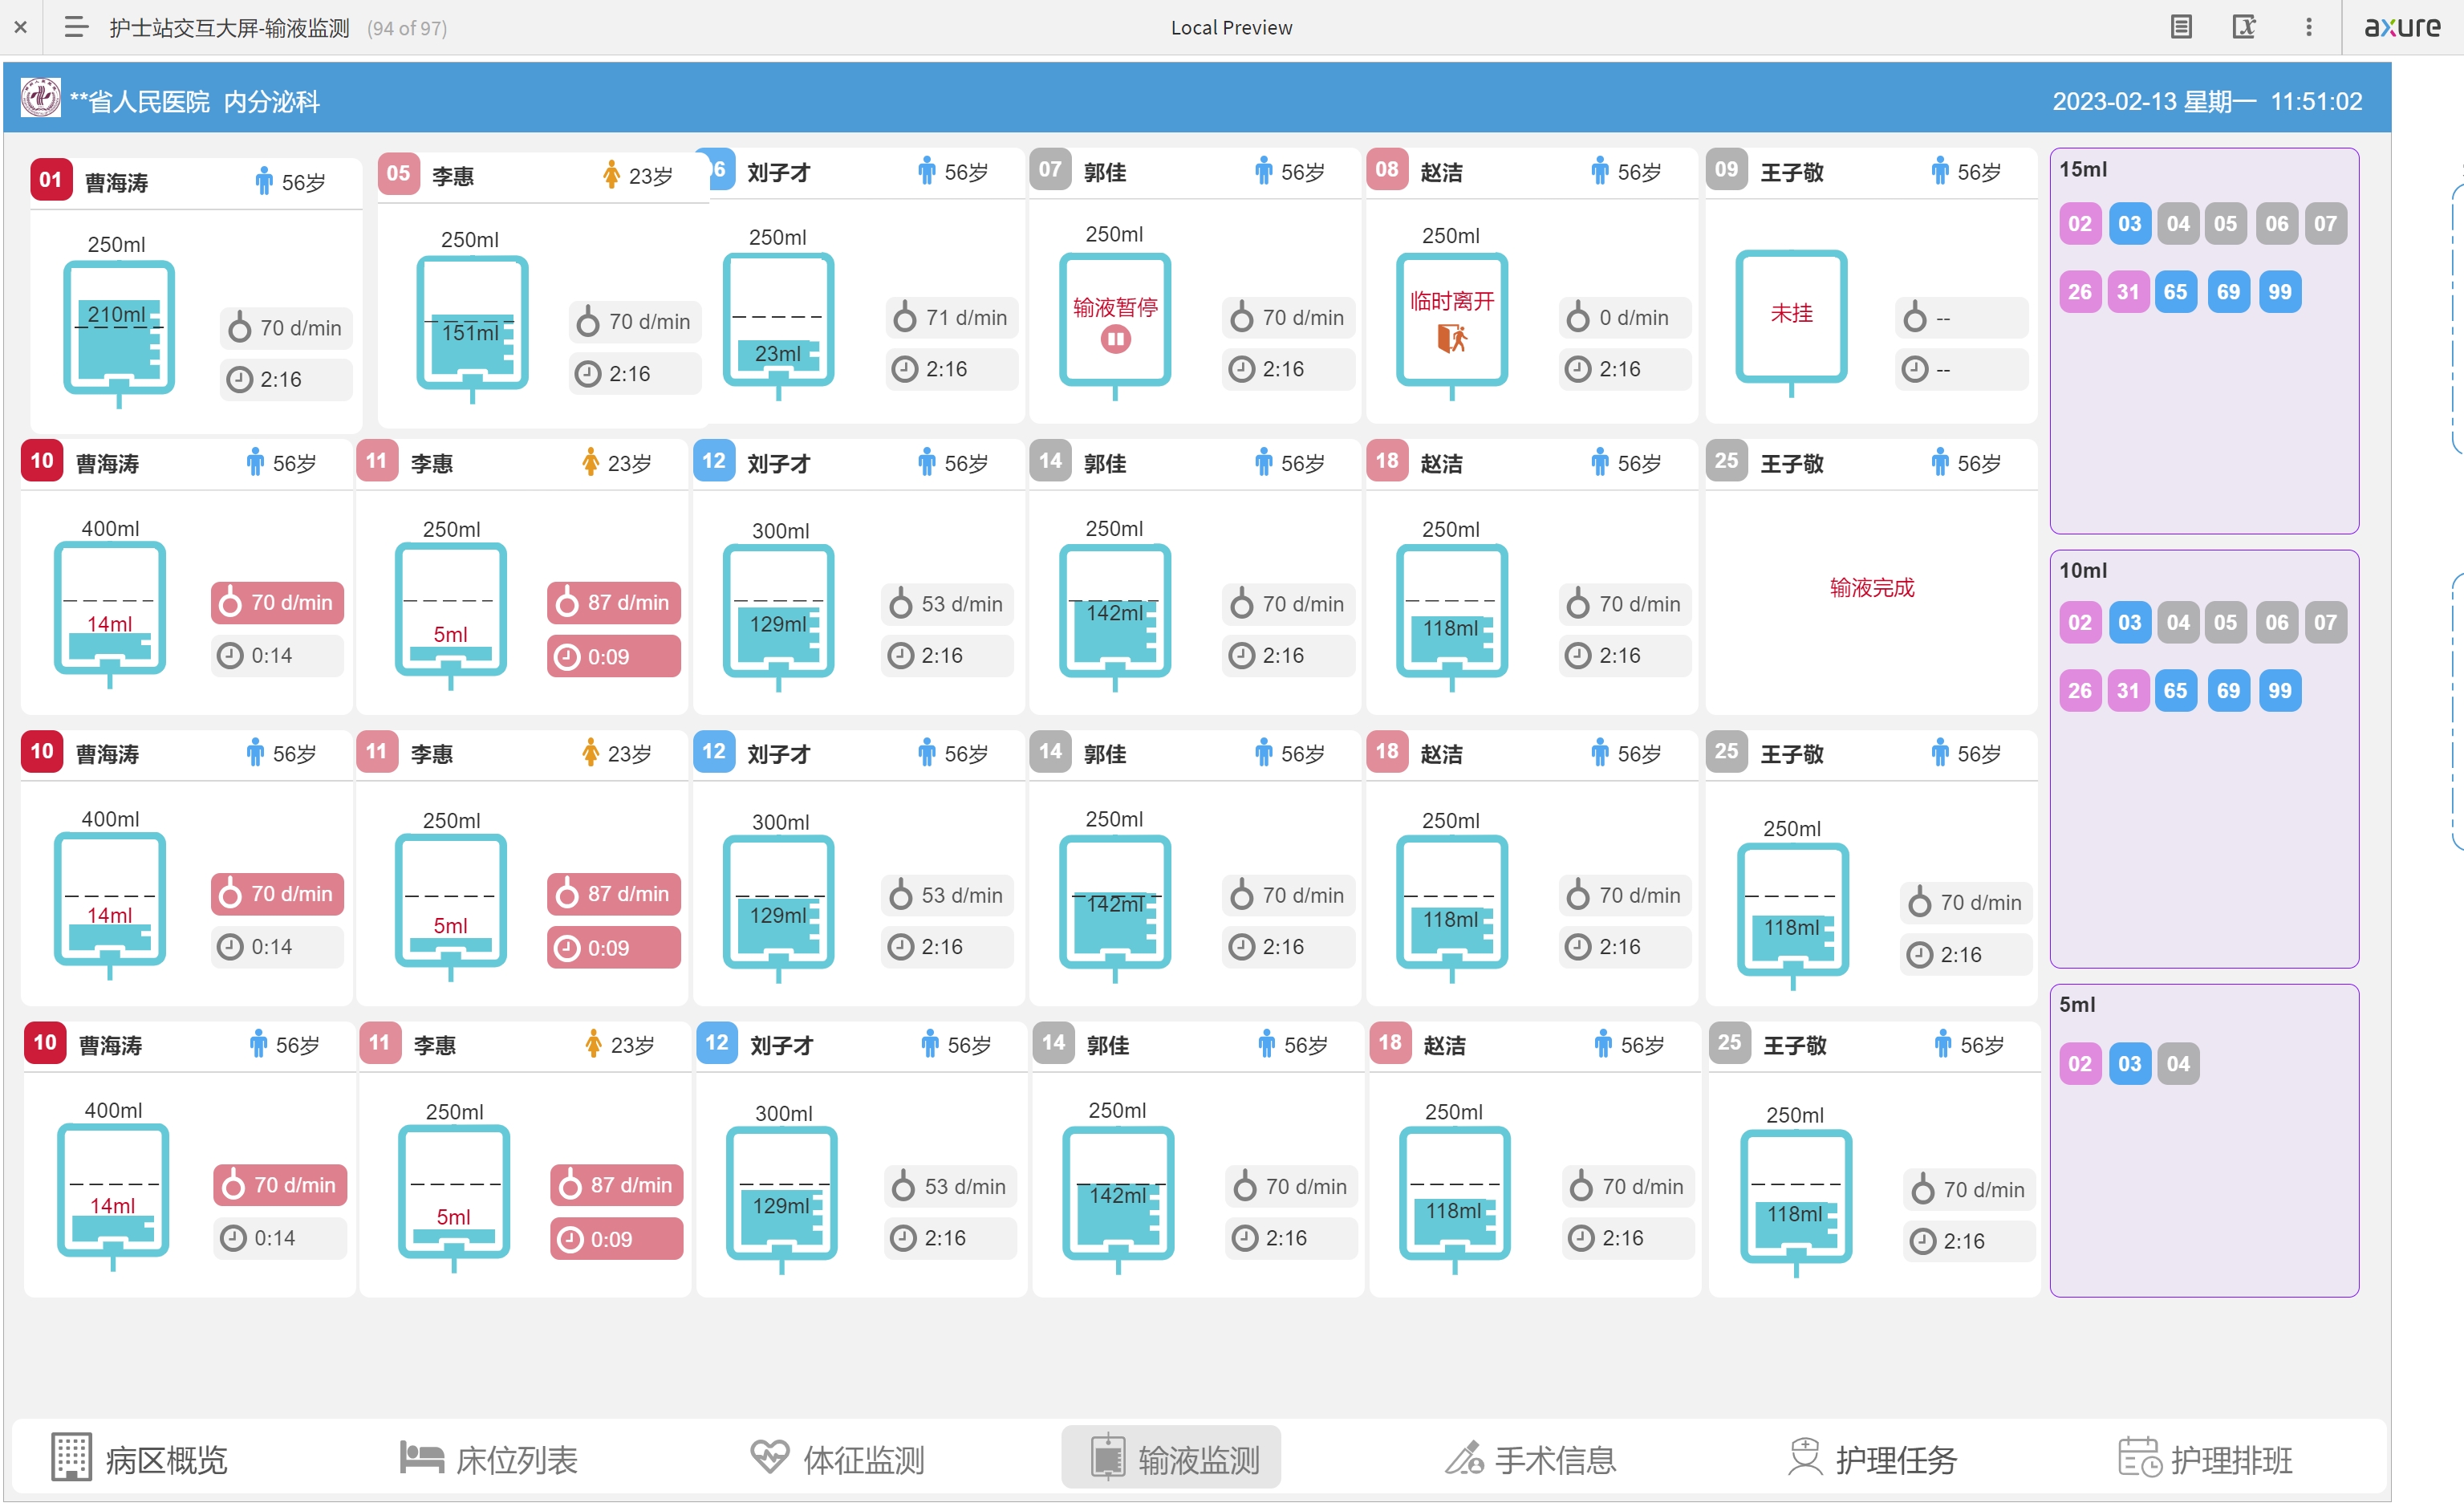Click badge 05 in the 15ml panel
This screenshot has width=2464, height=1511.
click(2225, 224)
